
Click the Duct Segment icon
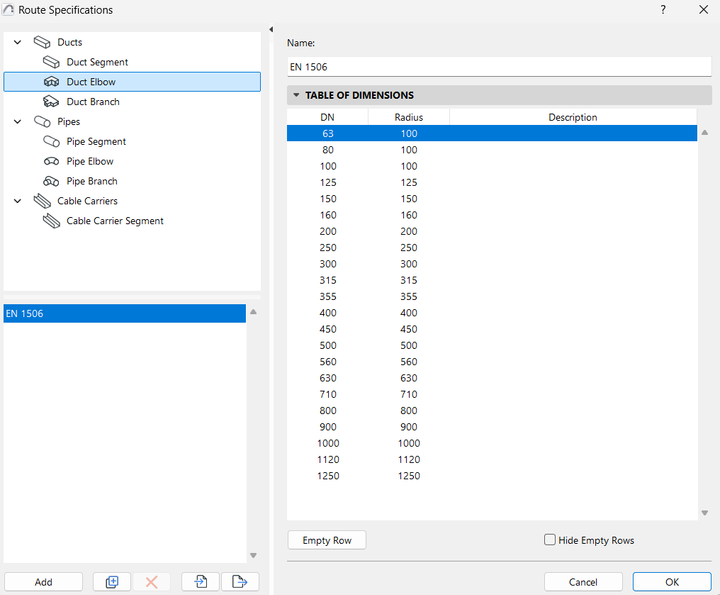[x=51, y=62]
